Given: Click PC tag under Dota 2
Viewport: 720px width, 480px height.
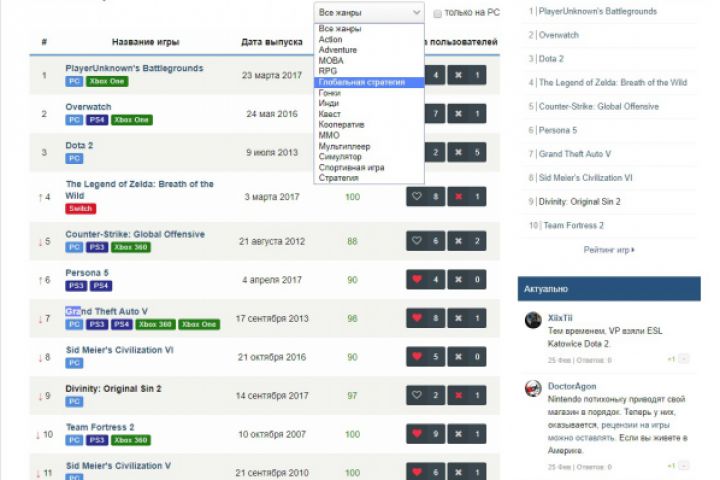Looking at the screenshot, I should pyautogui.click(x=74, y=158).
